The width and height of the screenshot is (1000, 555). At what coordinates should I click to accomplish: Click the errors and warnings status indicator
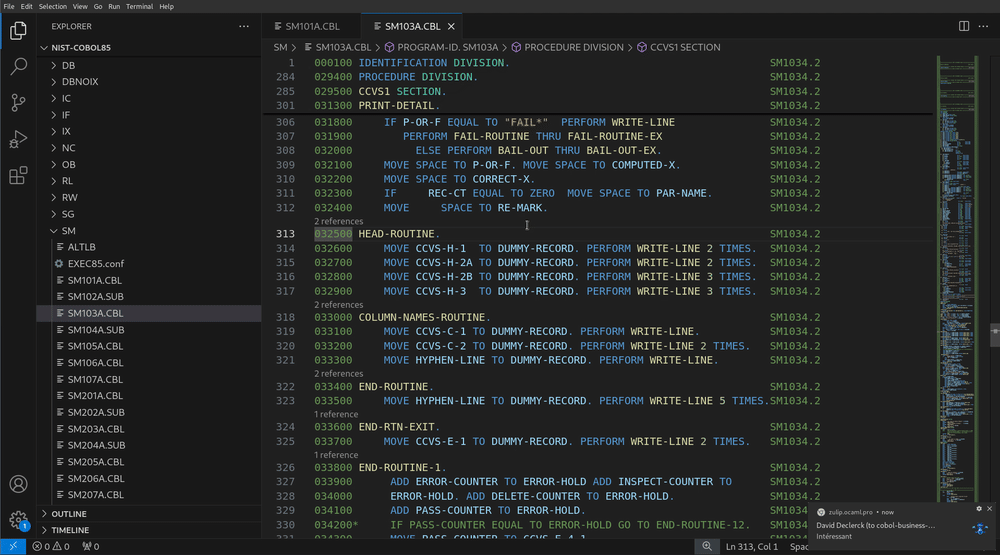click(x=51, y=547)
